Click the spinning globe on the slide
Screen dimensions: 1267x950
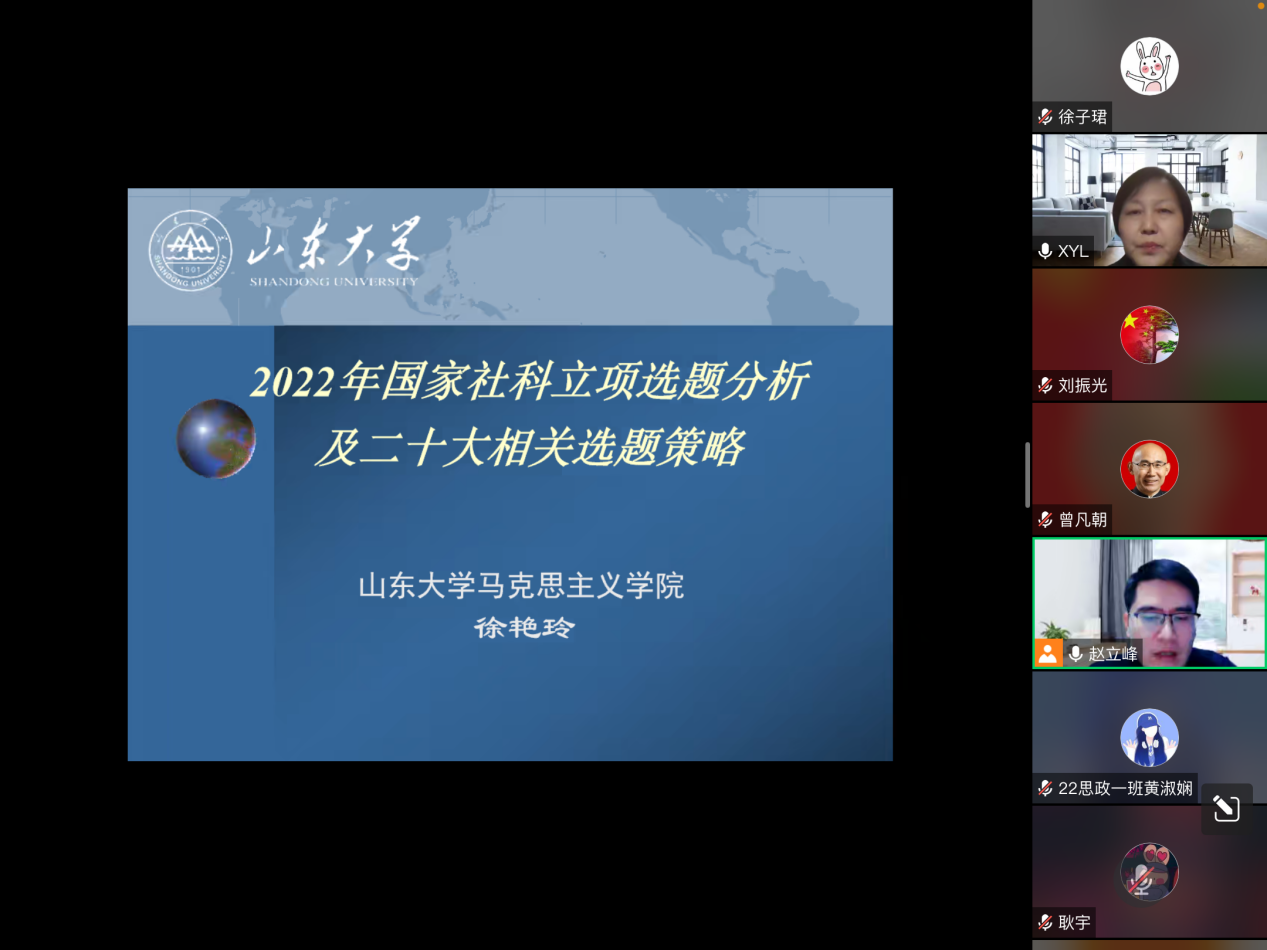tap(216, 438)
